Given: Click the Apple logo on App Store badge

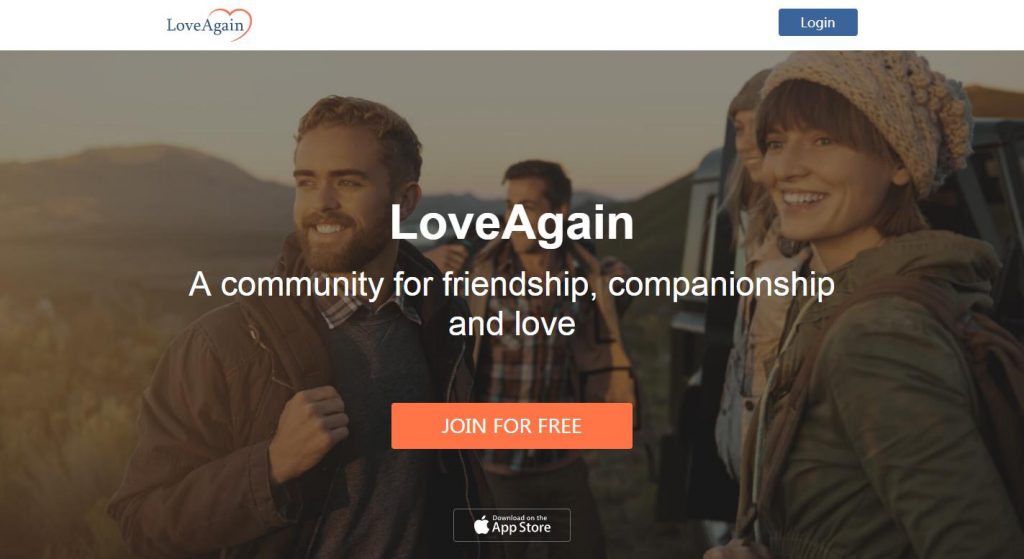Looking at the screenshot, I should pos(481,525).
